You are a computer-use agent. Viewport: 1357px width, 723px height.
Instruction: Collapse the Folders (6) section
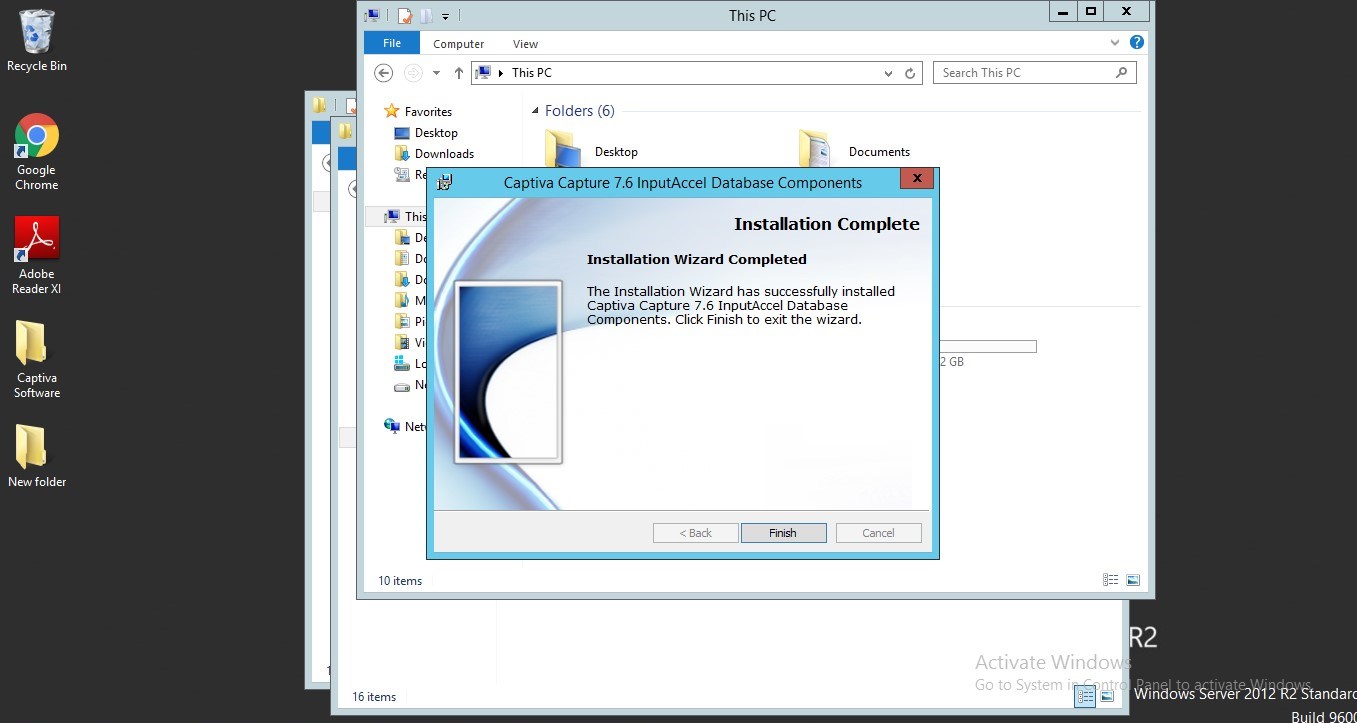click(536, 111)
